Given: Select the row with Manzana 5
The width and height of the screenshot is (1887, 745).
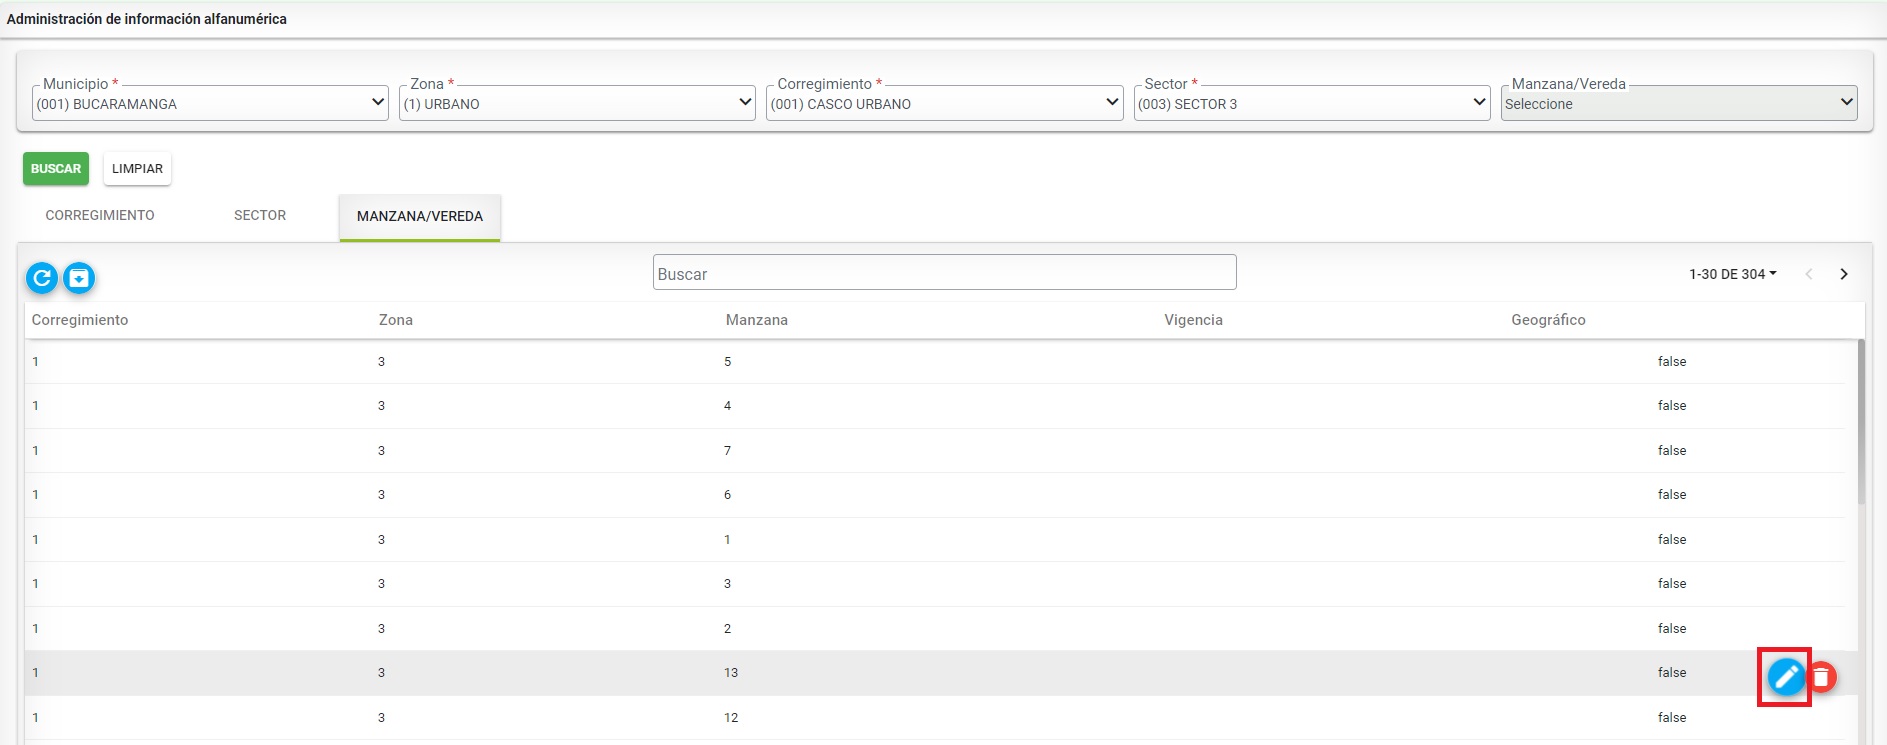Looking at the screenshot, I should [935, 362].
